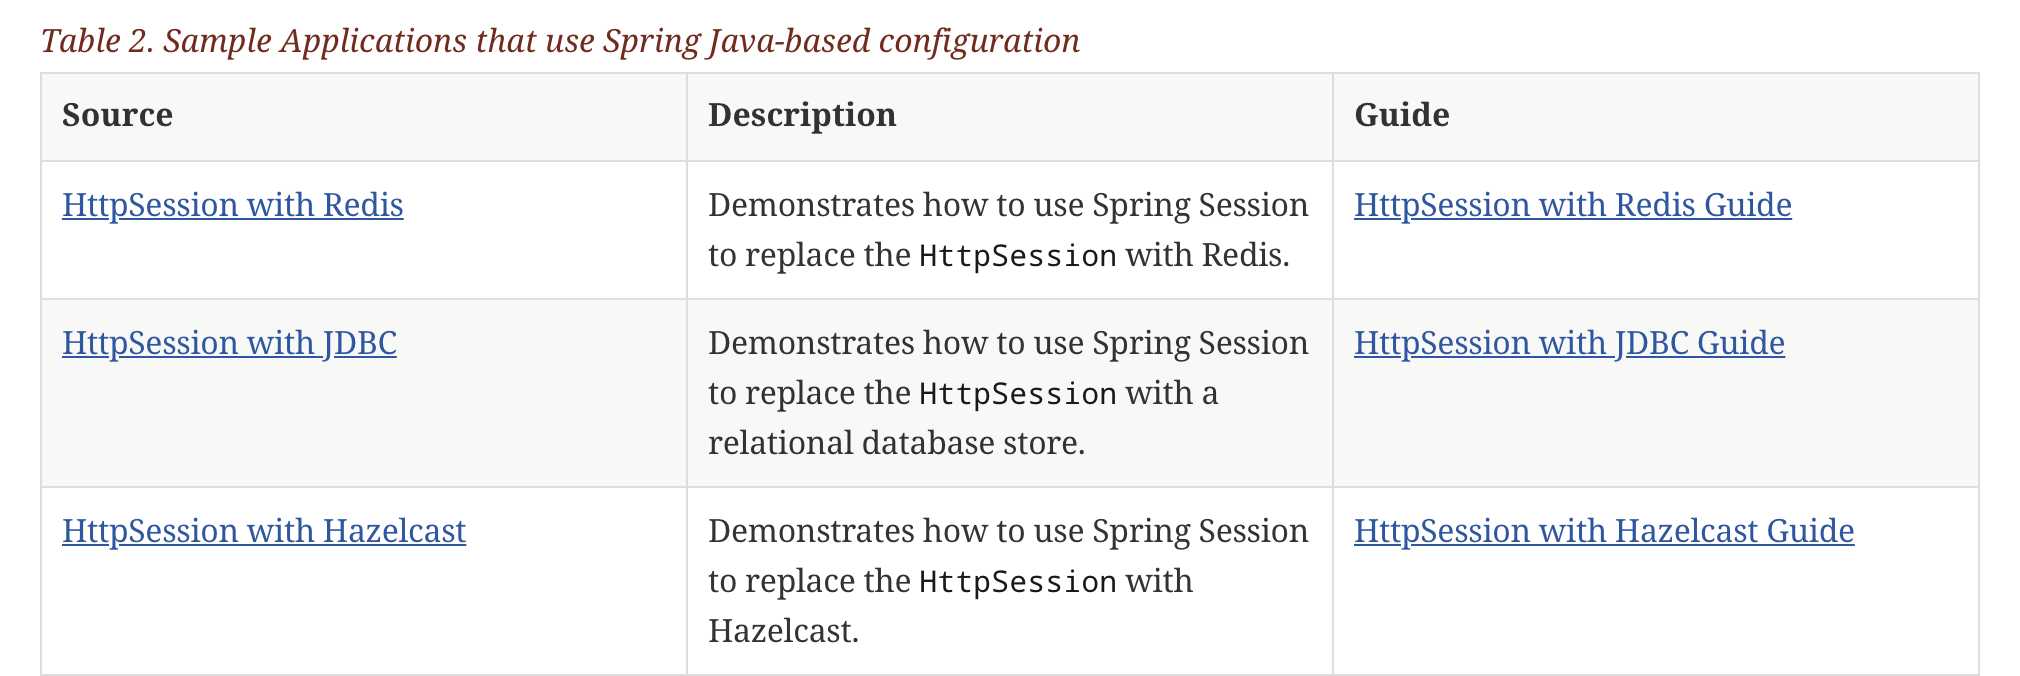Open the HttpSession with Redis source link

coord(232,205)
